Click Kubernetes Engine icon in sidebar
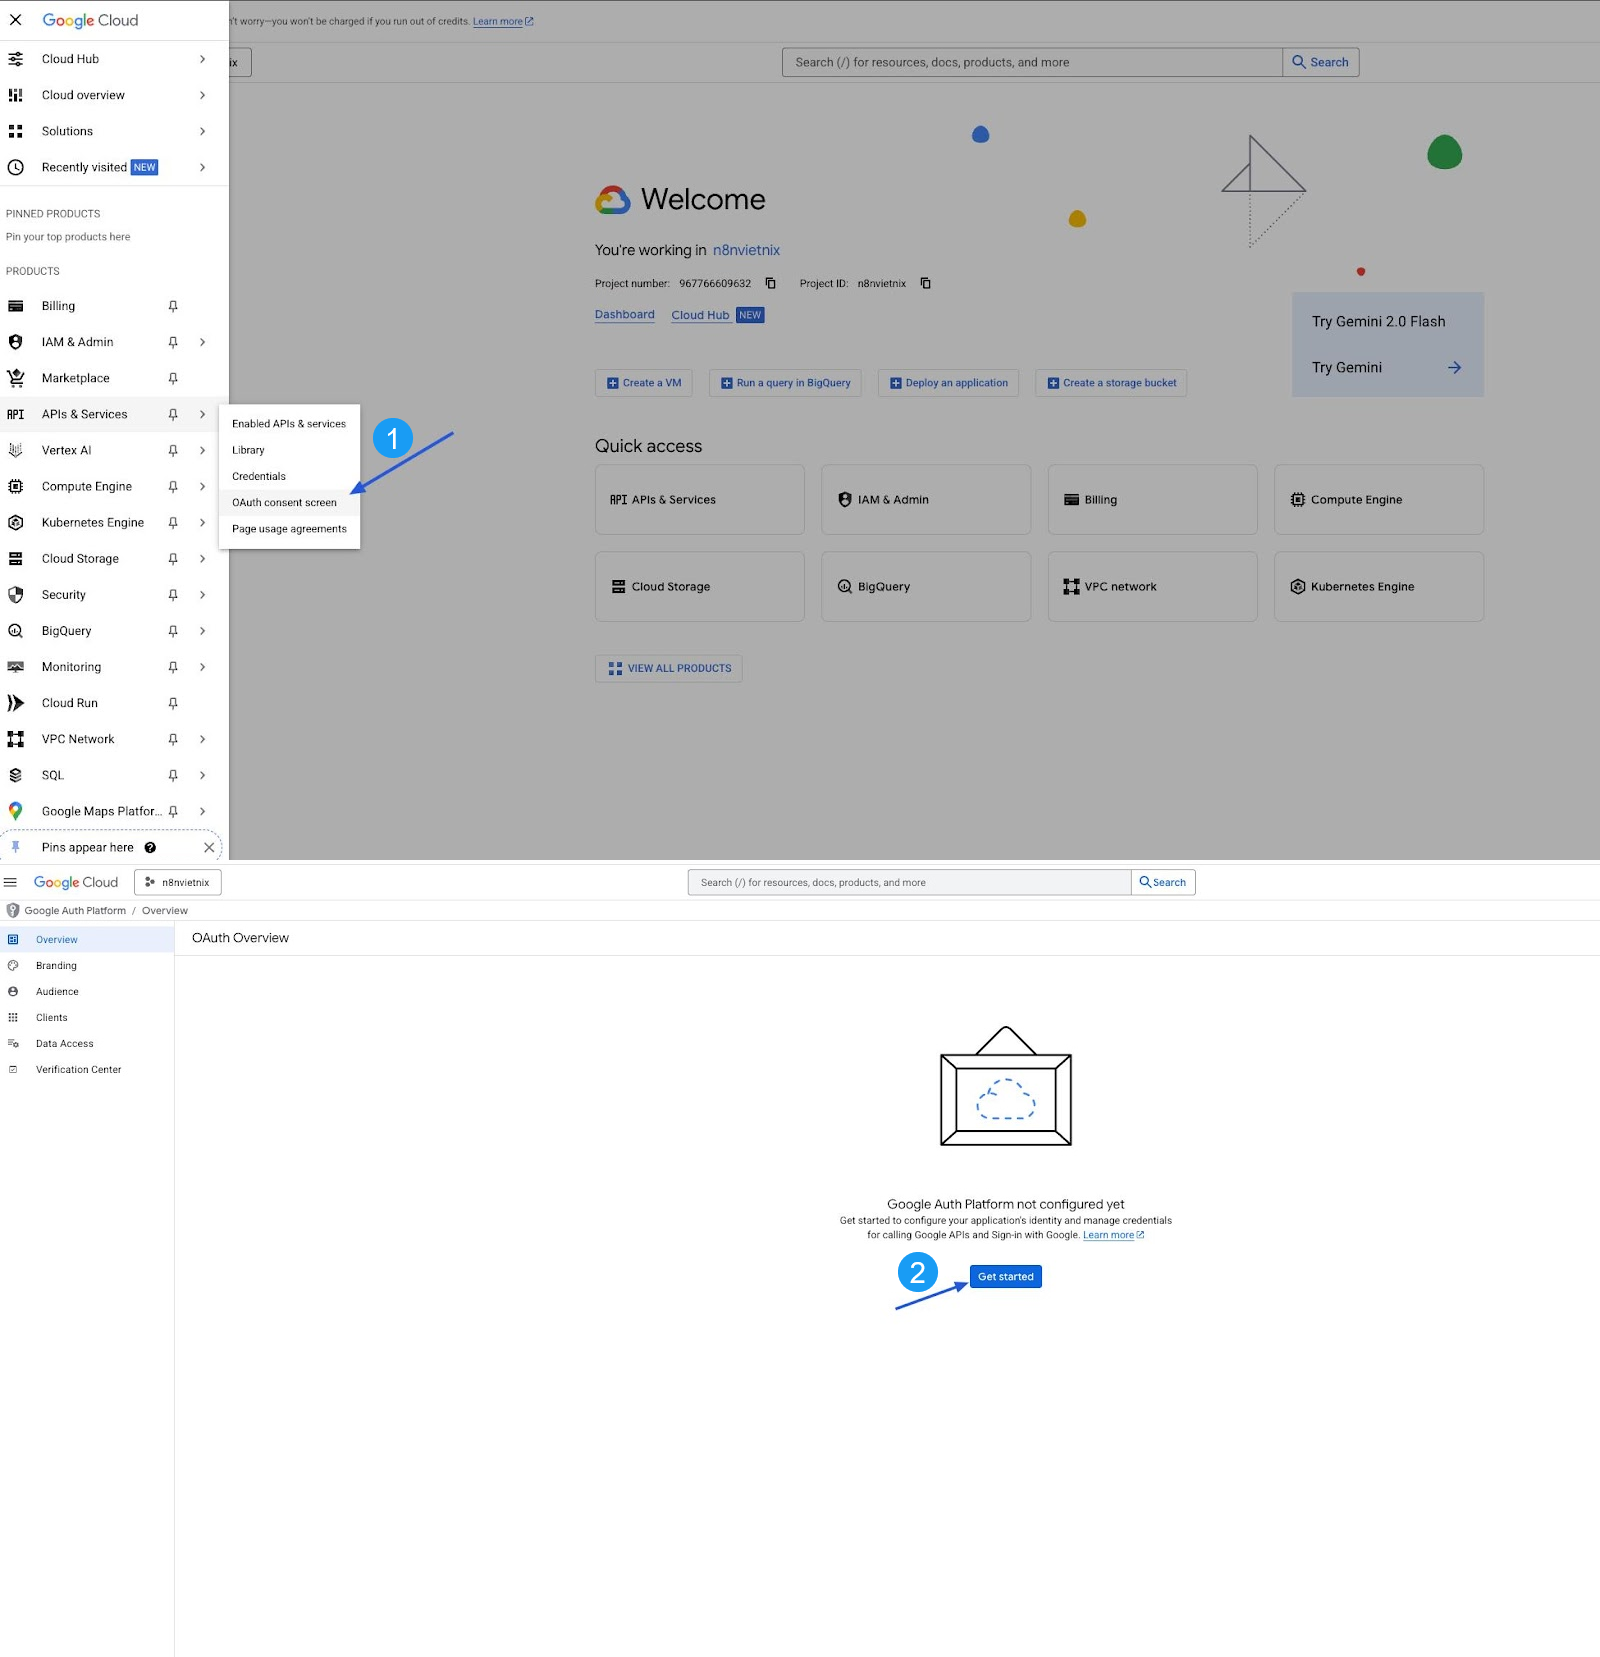The image size is (1600, 1657). pos(16,522)
